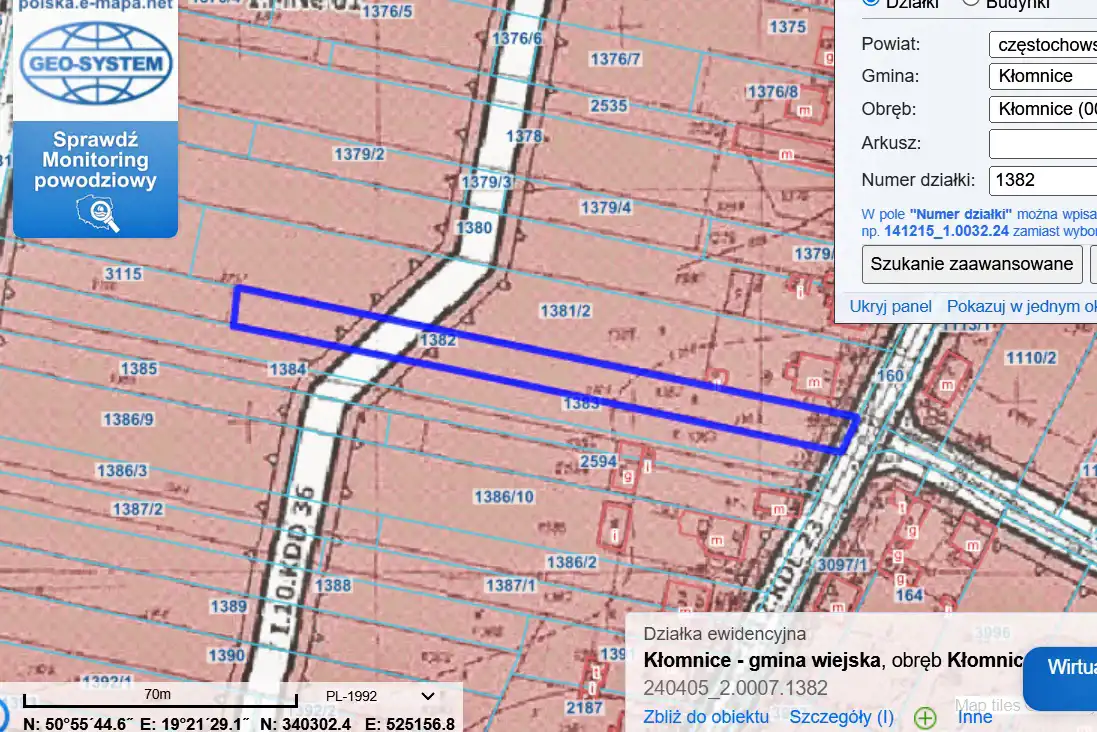Open the Gmina dropdown showing Kłomnice

click(1042, 76)
